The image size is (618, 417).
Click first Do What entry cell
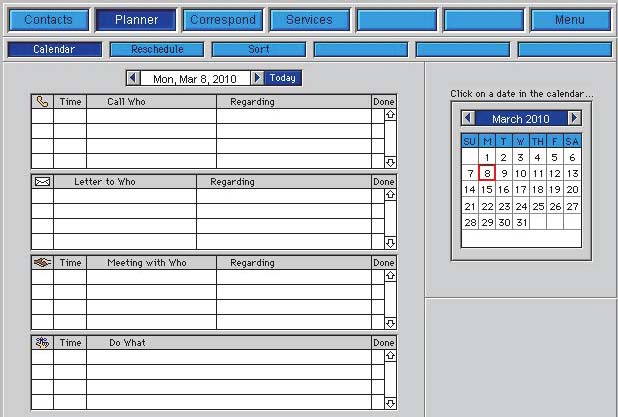pyautogui.click(x=229, y=357)
